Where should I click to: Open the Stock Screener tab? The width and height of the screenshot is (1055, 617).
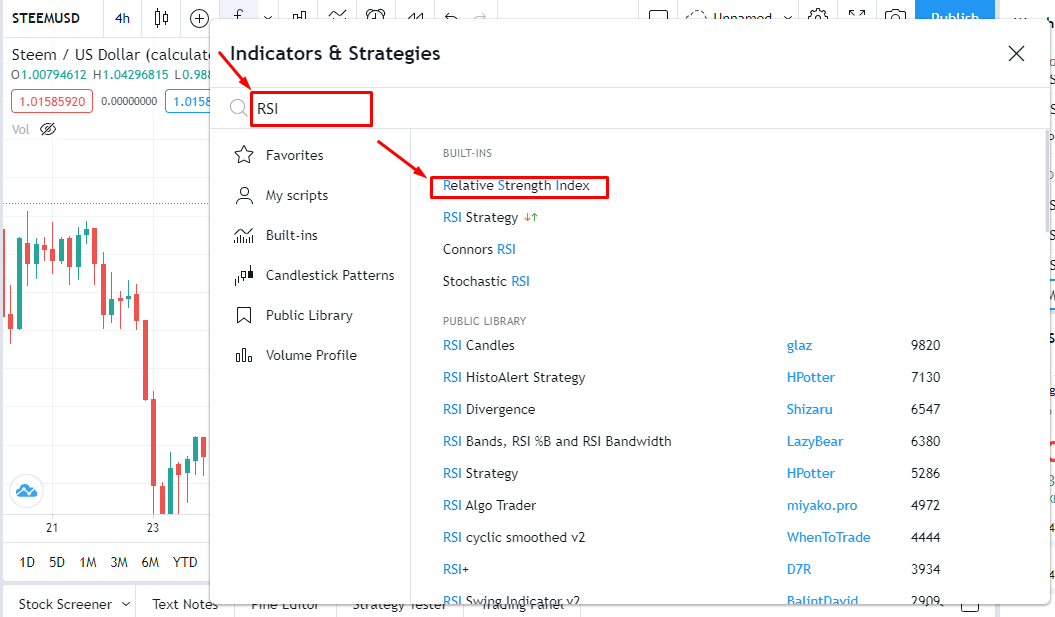tap(65, 604)
